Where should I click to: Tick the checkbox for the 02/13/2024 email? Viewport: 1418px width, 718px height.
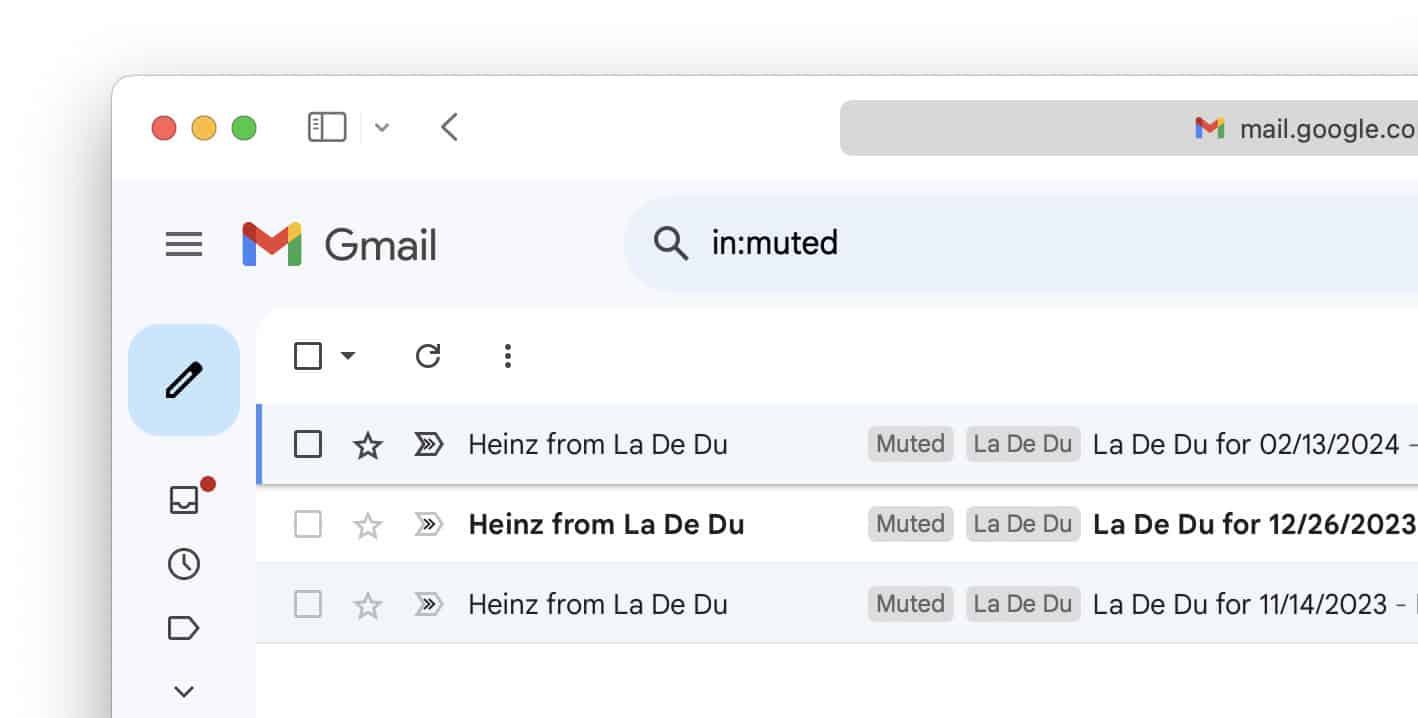(x=308, y=444)
